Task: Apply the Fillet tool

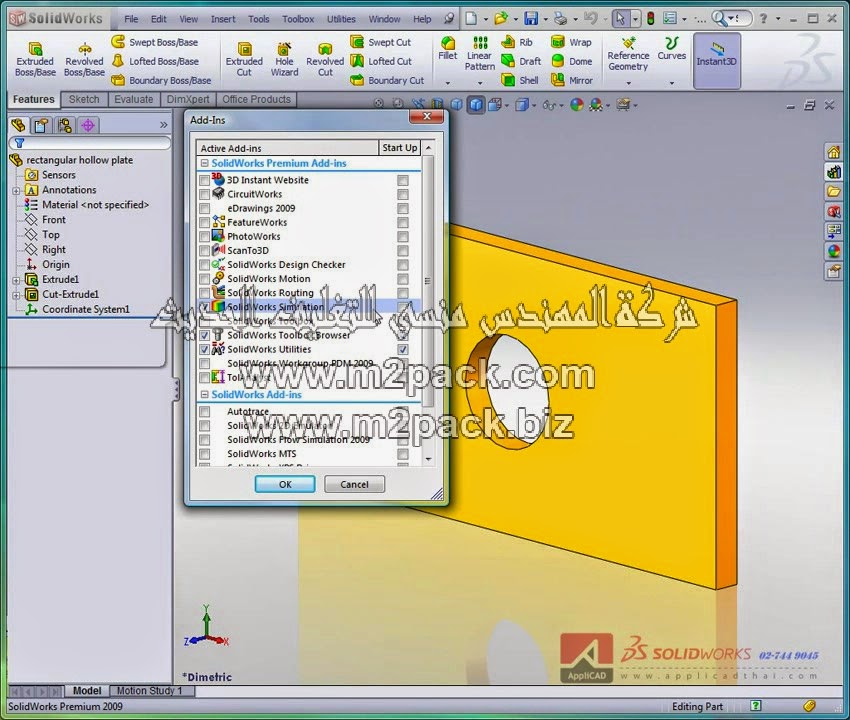Action: (x=448, y=49)
